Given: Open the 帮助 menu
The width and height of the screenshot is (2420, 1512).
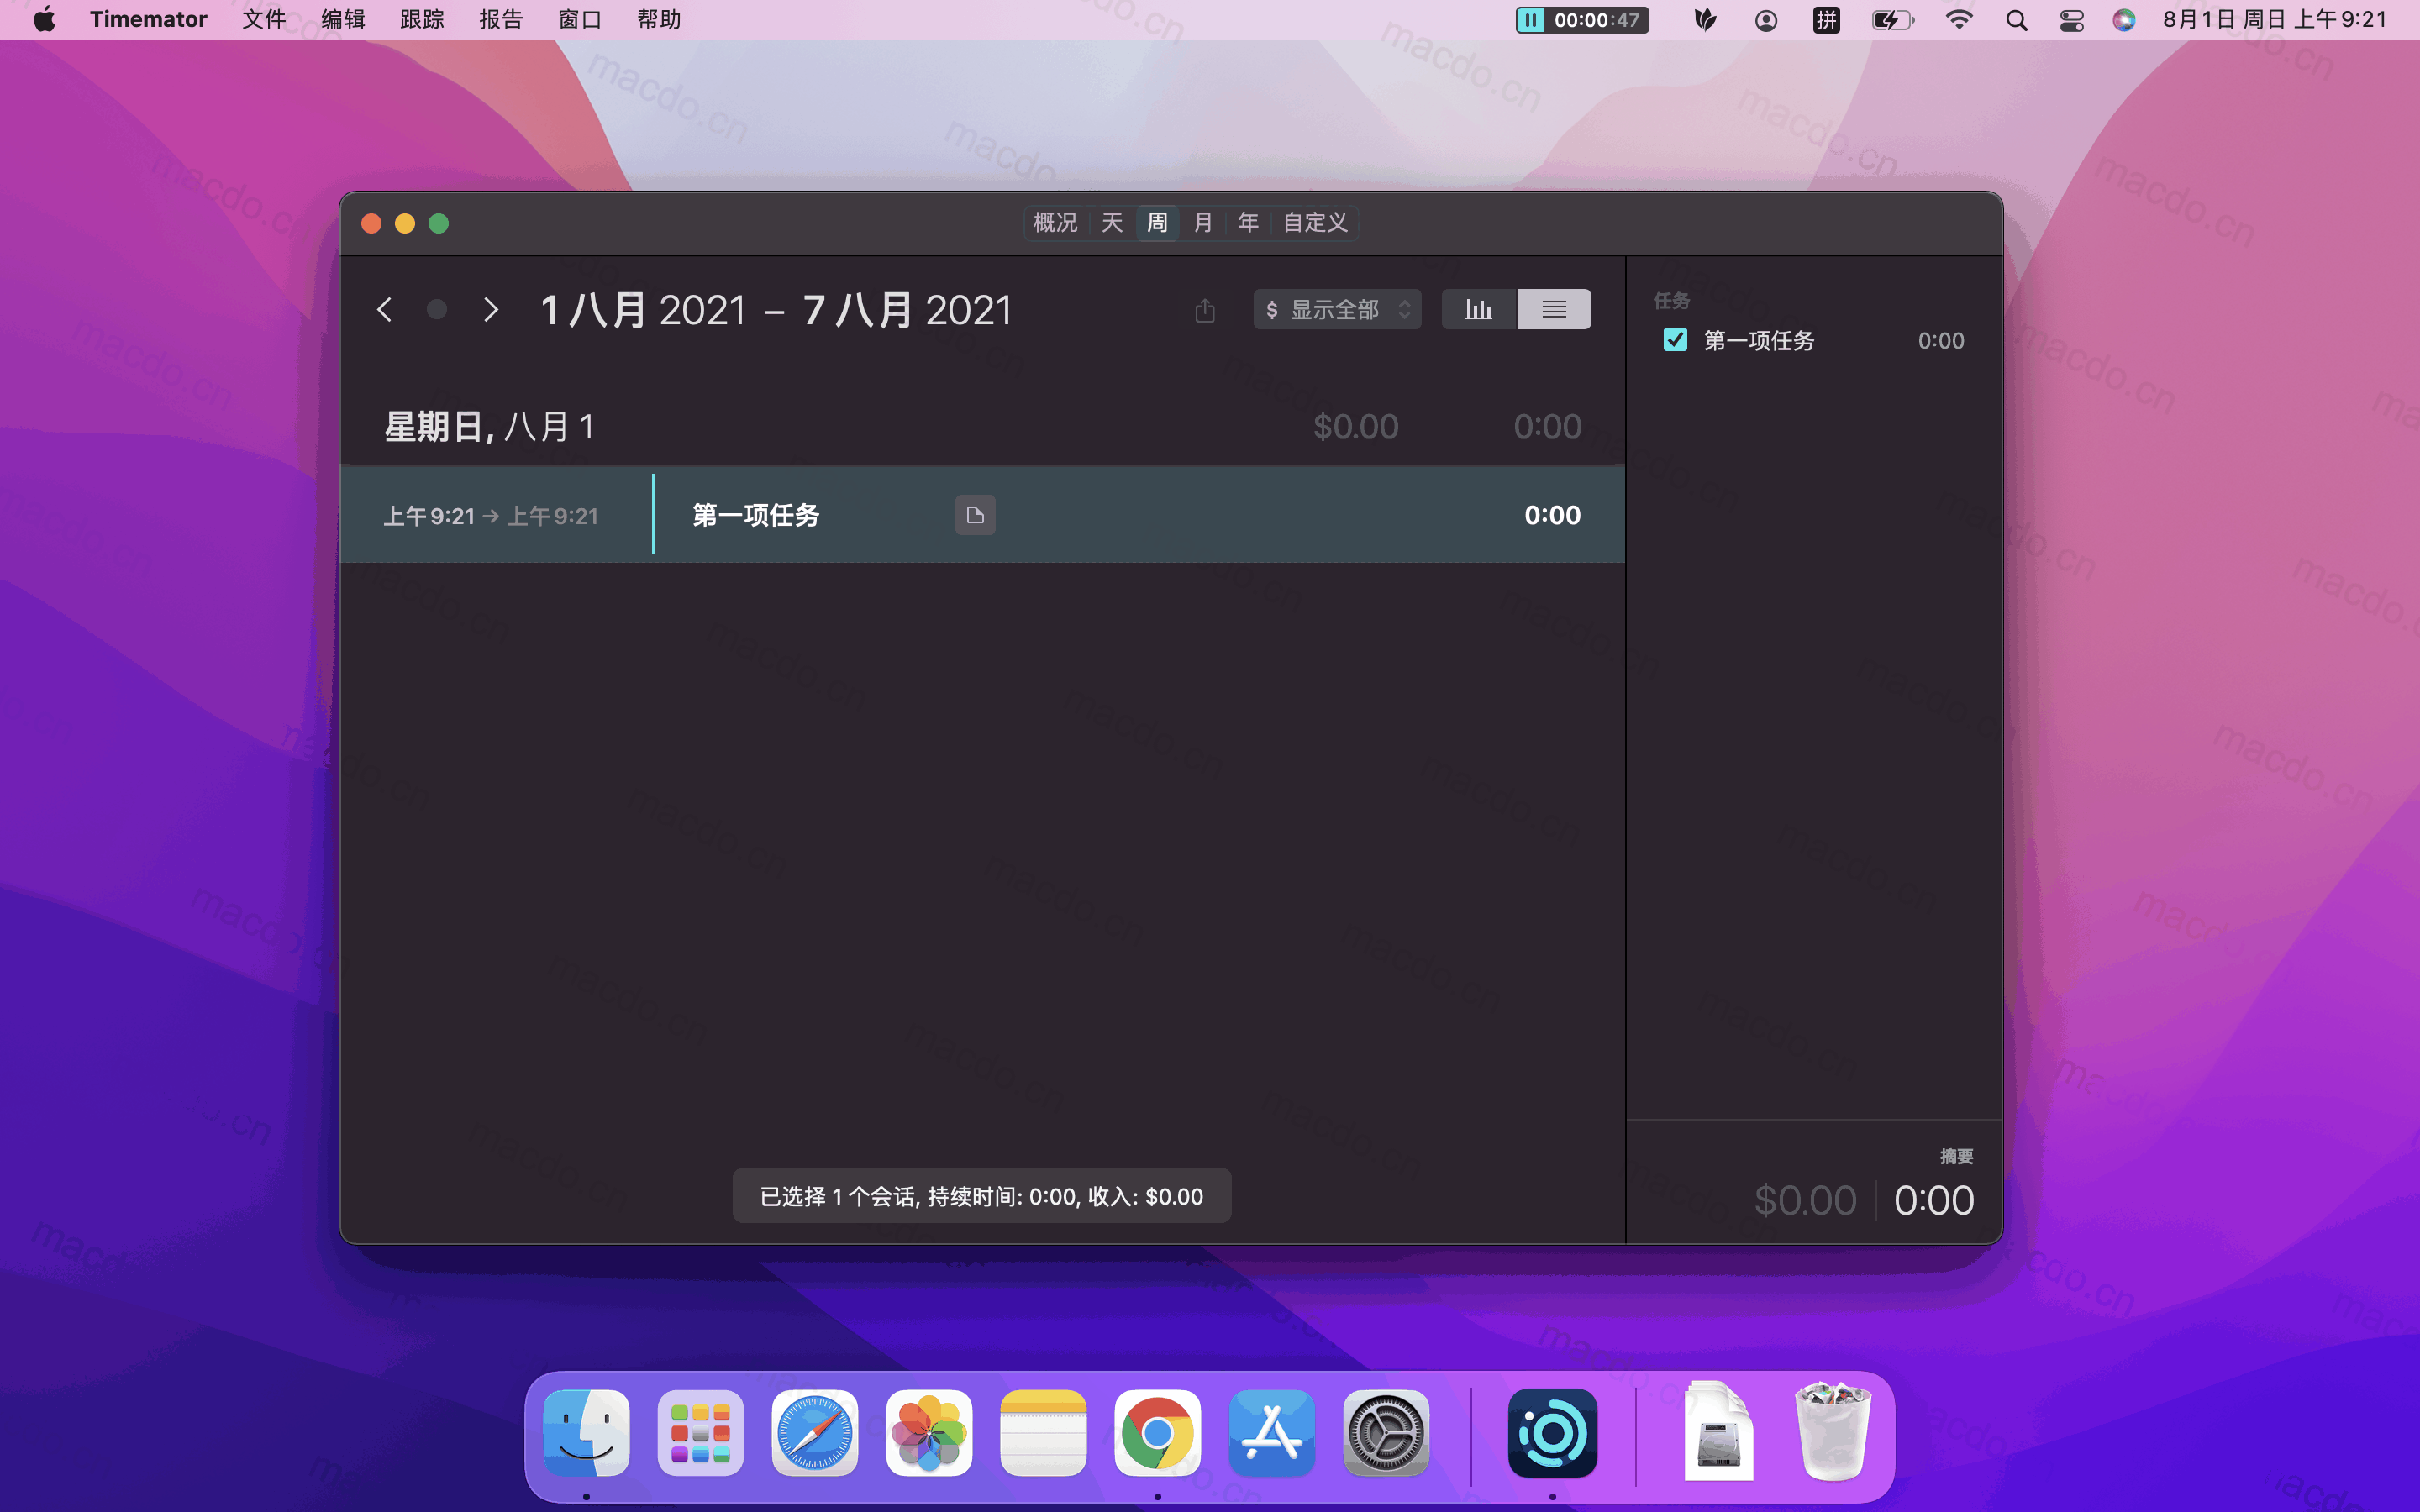Looking at the screenshot, I should pos(659,20).
